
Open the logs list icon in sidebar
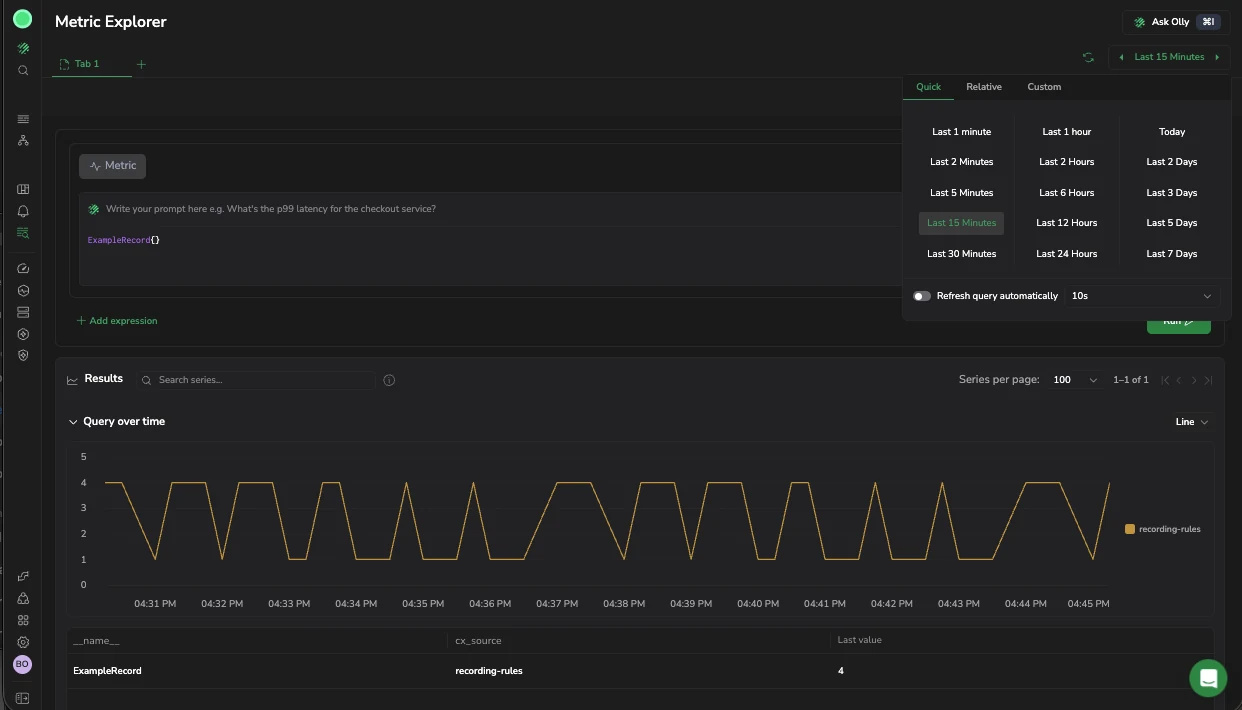(23, 118)
